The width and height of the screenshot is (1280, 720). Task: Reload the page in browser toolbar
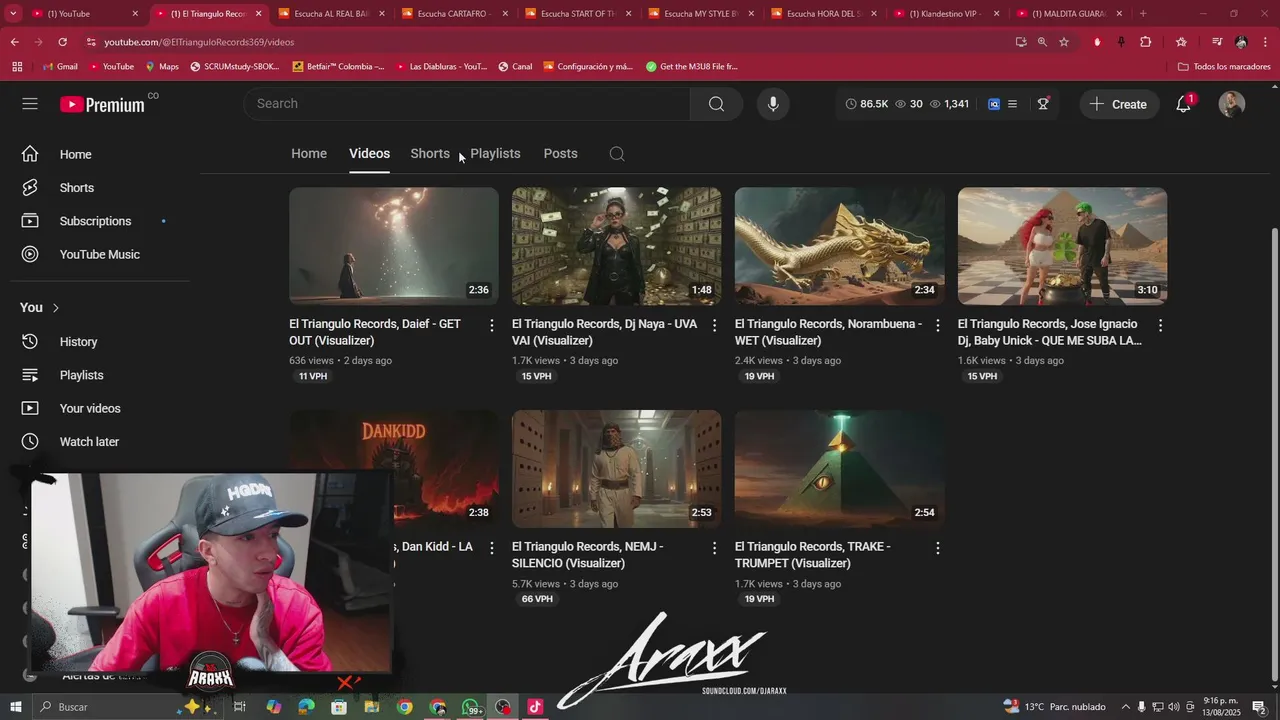tap(62, 42)
